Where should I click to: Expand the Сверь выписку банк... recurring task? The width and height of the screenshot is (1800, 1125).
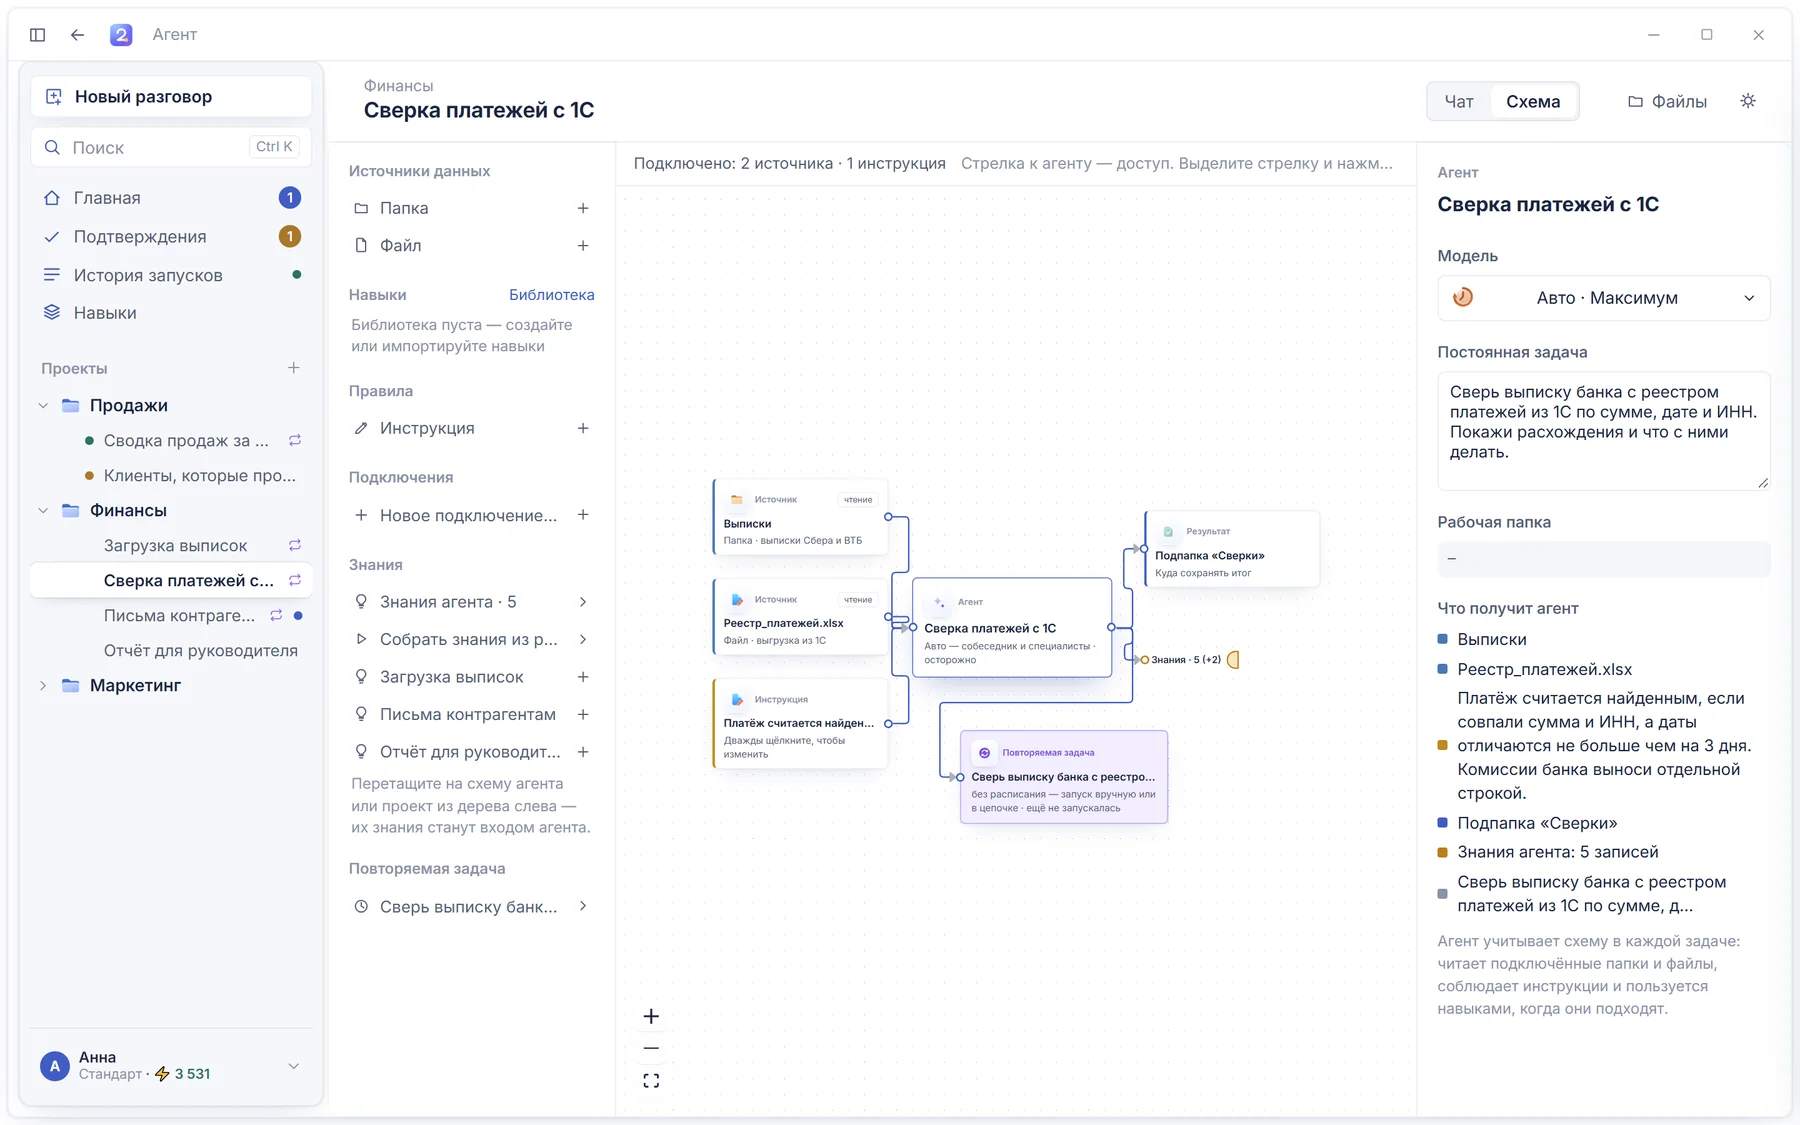coord(583,906)
